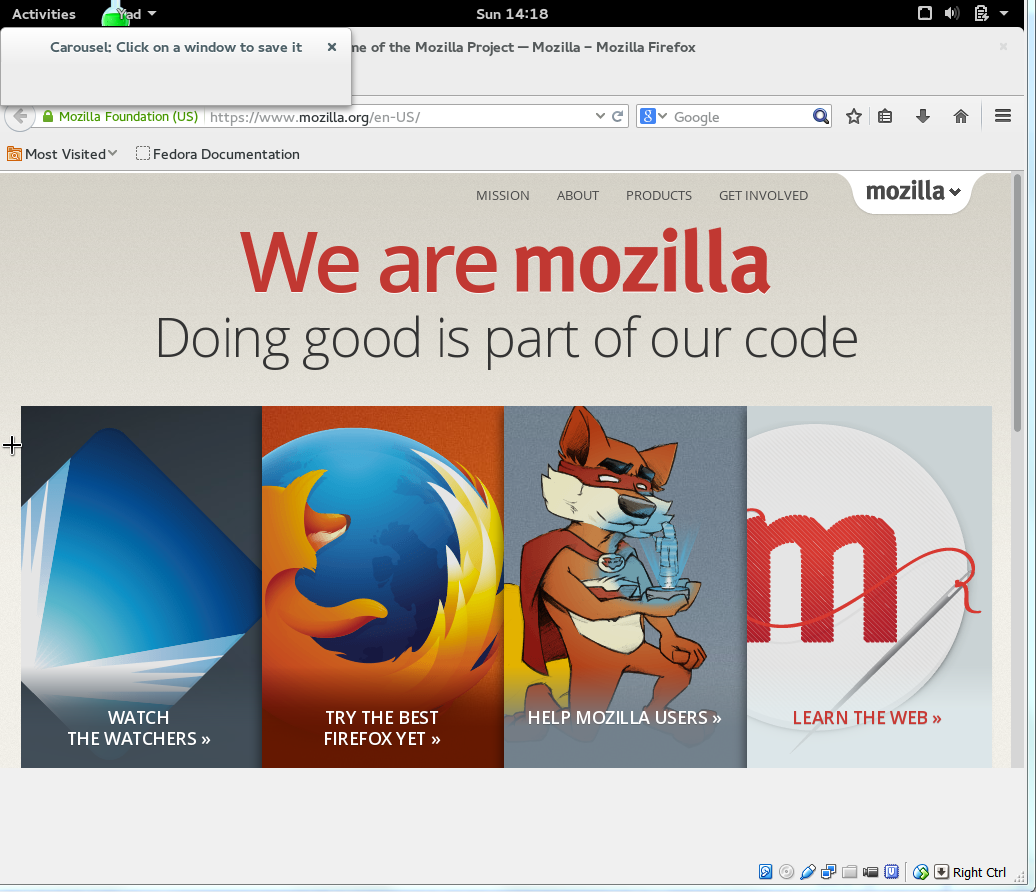Open the GNOME system menu arrow
The height and width of the screenshot is (892, 1036).
pyautogui.click(x=1004, y=13)
